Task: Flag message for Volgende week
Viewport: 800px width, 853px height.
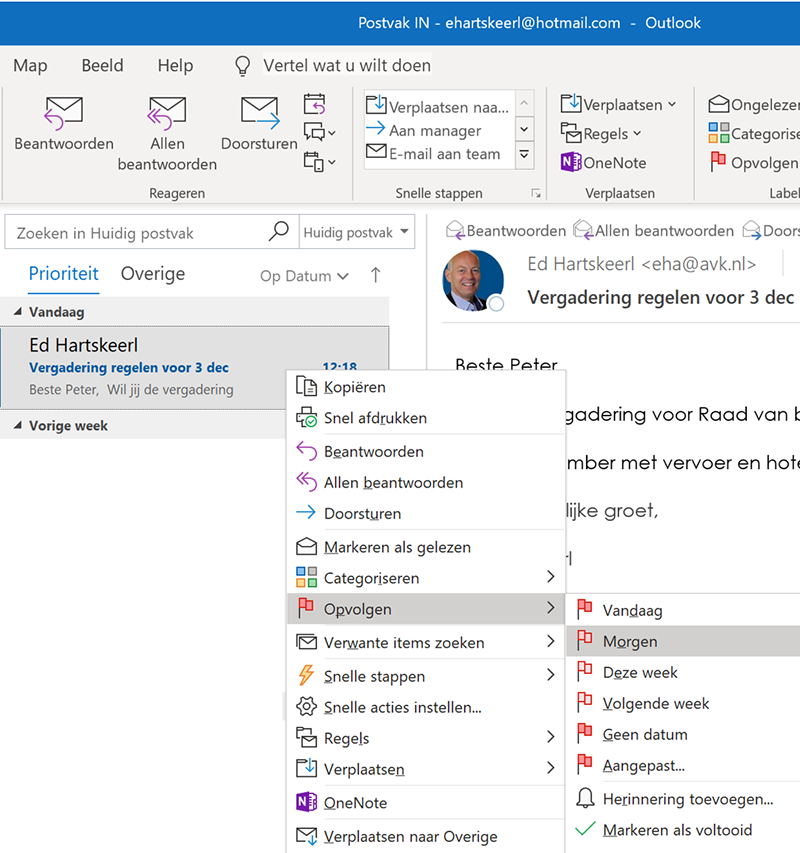Action: click(684, 703)
